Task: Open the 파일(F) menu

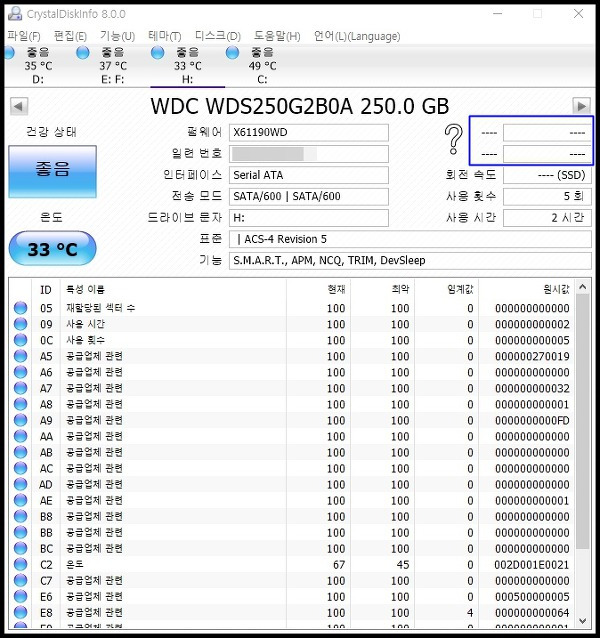Action: (x=24, y=36)
